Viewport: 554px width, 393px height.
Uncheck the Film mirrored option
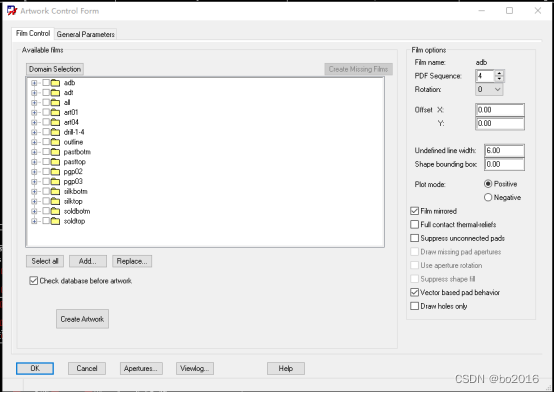414,211
